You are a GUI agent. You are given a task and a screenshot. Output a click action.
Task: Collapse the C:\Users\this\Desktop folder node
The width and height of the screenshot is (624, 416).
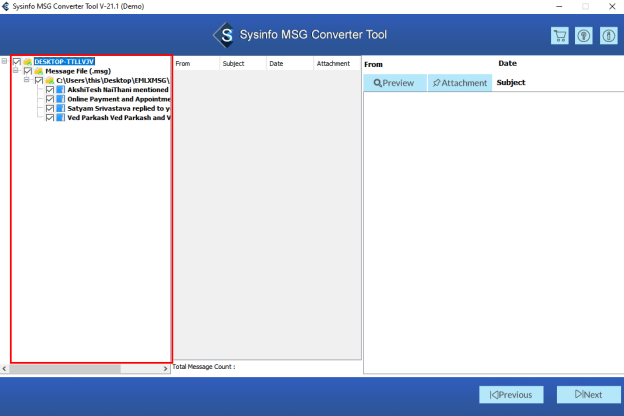click(27, 80)
